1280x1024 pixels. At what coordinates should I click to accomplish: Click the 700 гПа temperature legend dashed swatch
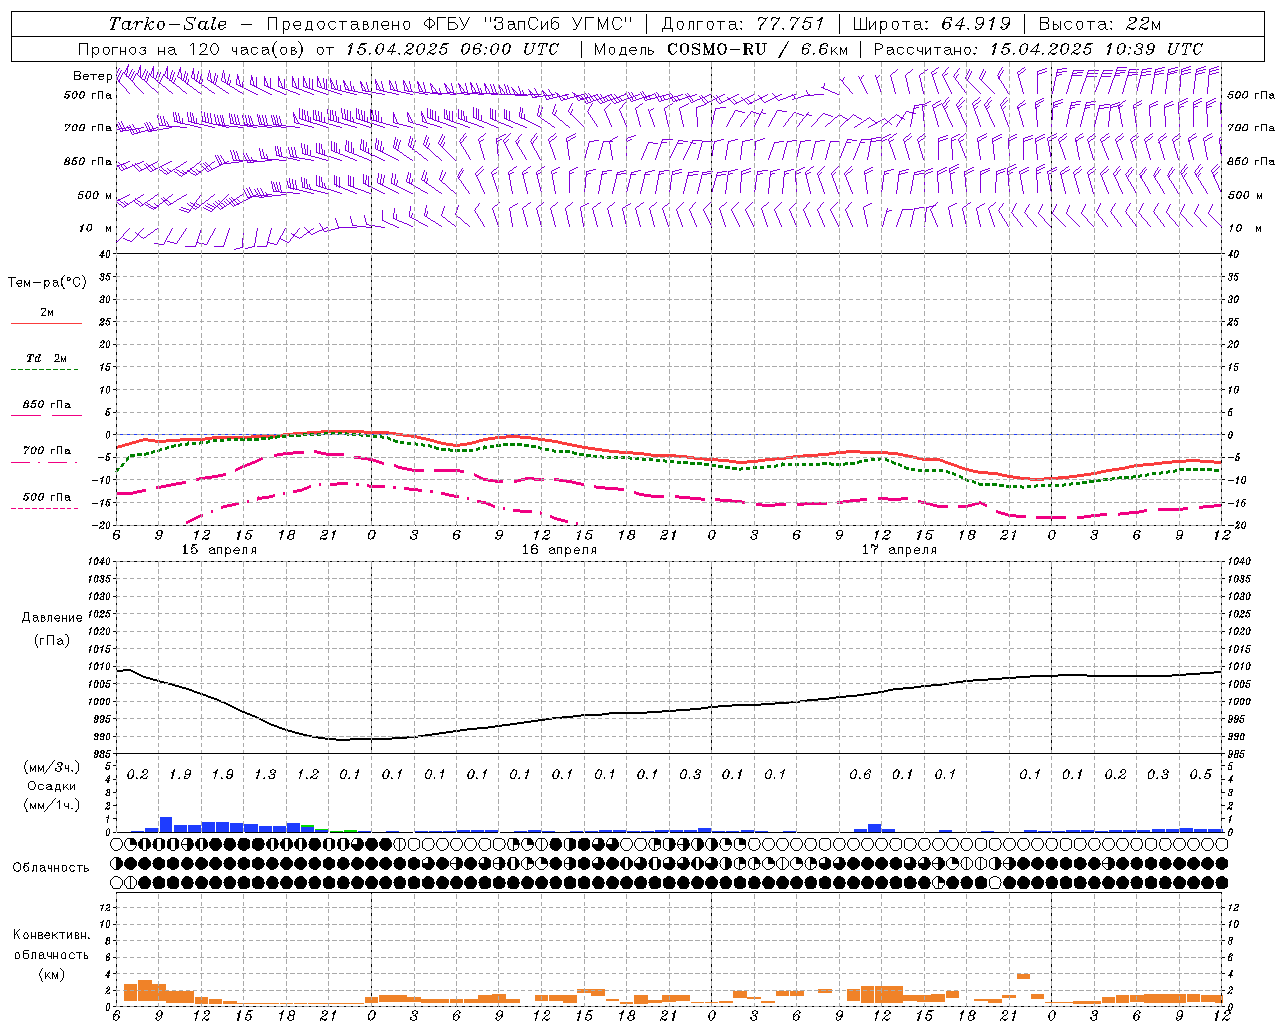click(44, 461)
